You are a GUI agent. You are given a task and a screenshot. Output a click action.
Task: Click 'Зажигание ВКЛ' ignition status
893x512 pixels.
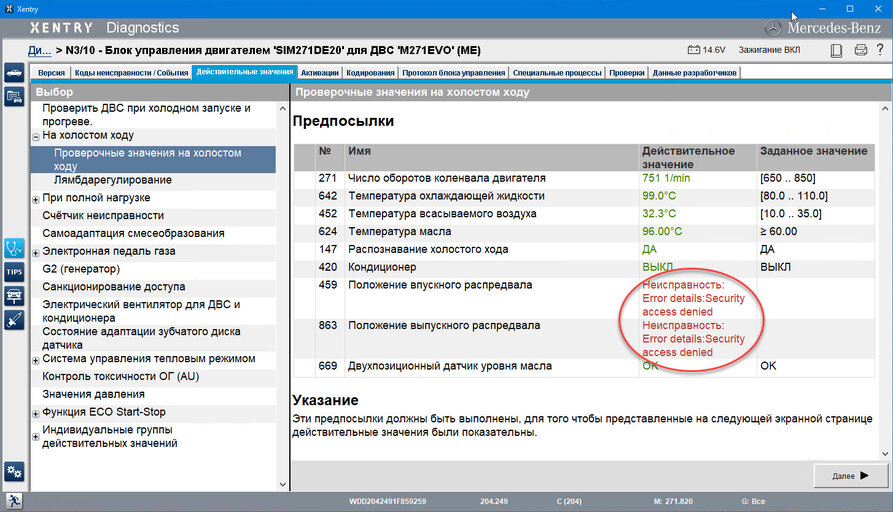click(769, 50)
